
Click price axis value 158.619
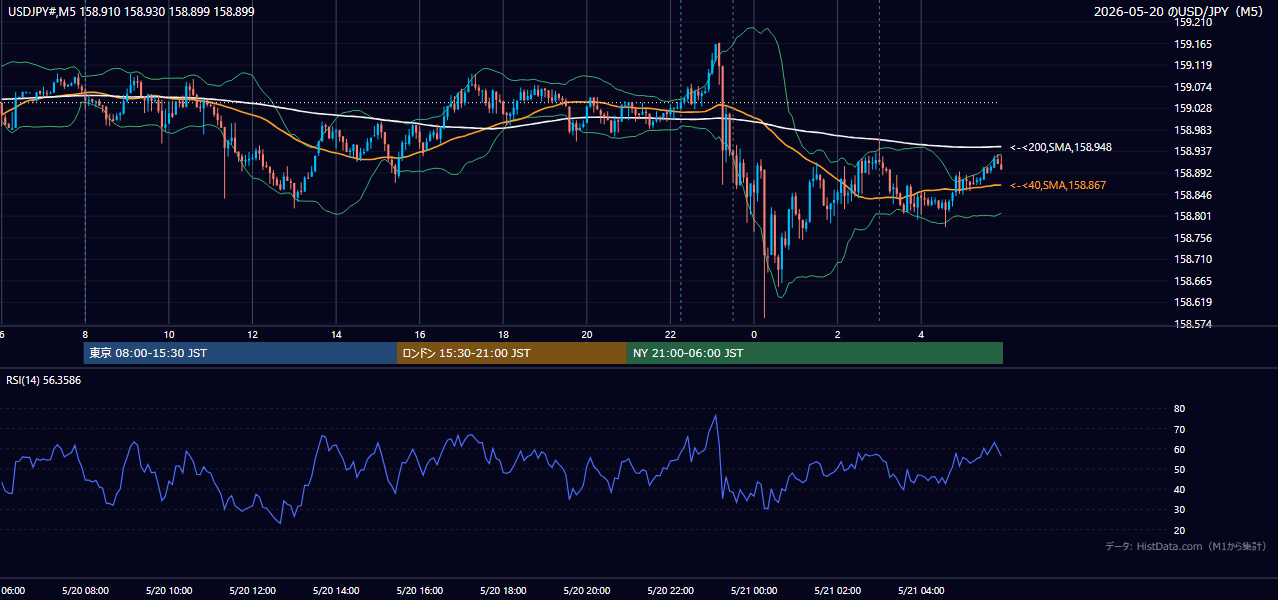(1192, 302)
